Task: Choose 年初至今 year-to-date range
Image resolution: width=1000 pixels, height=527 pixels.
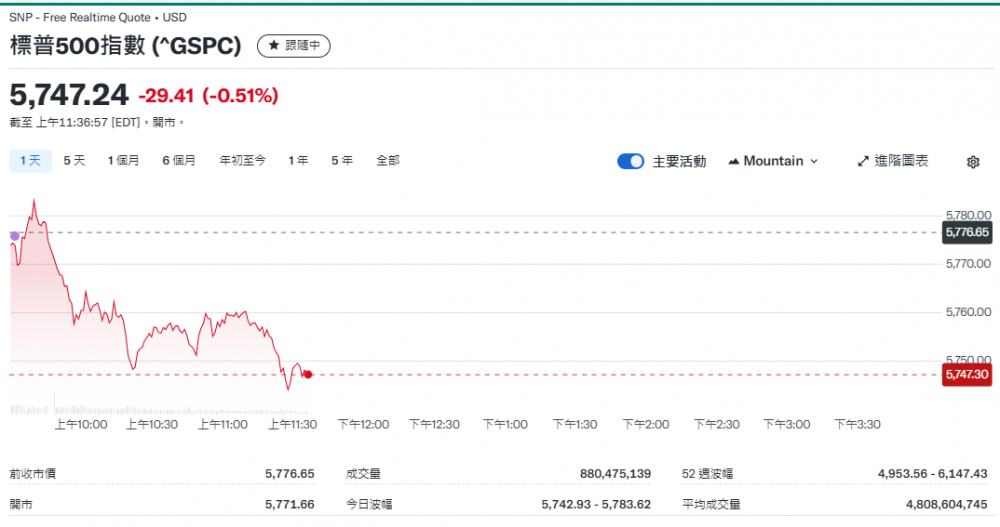Action: click(x=242, y=160)
